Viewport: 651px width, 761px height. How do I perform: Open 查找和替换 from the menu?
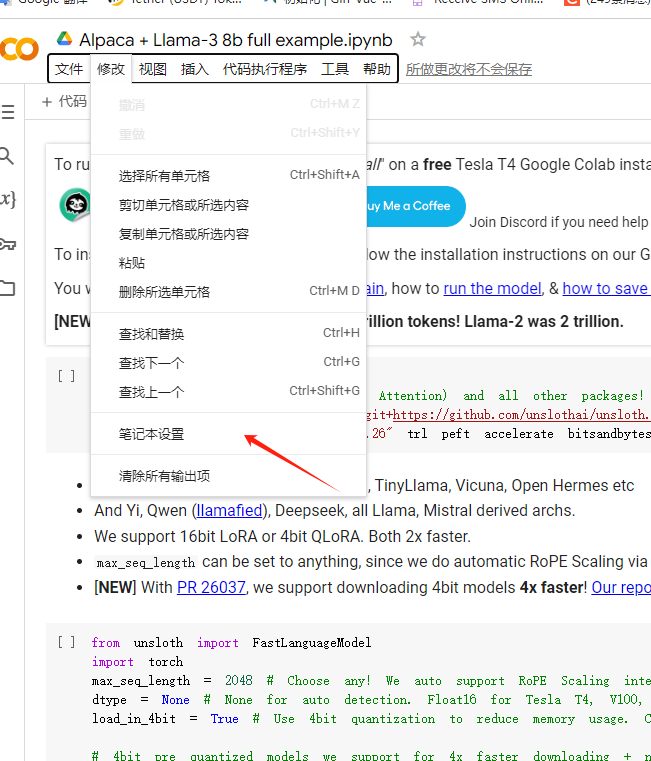228,333
